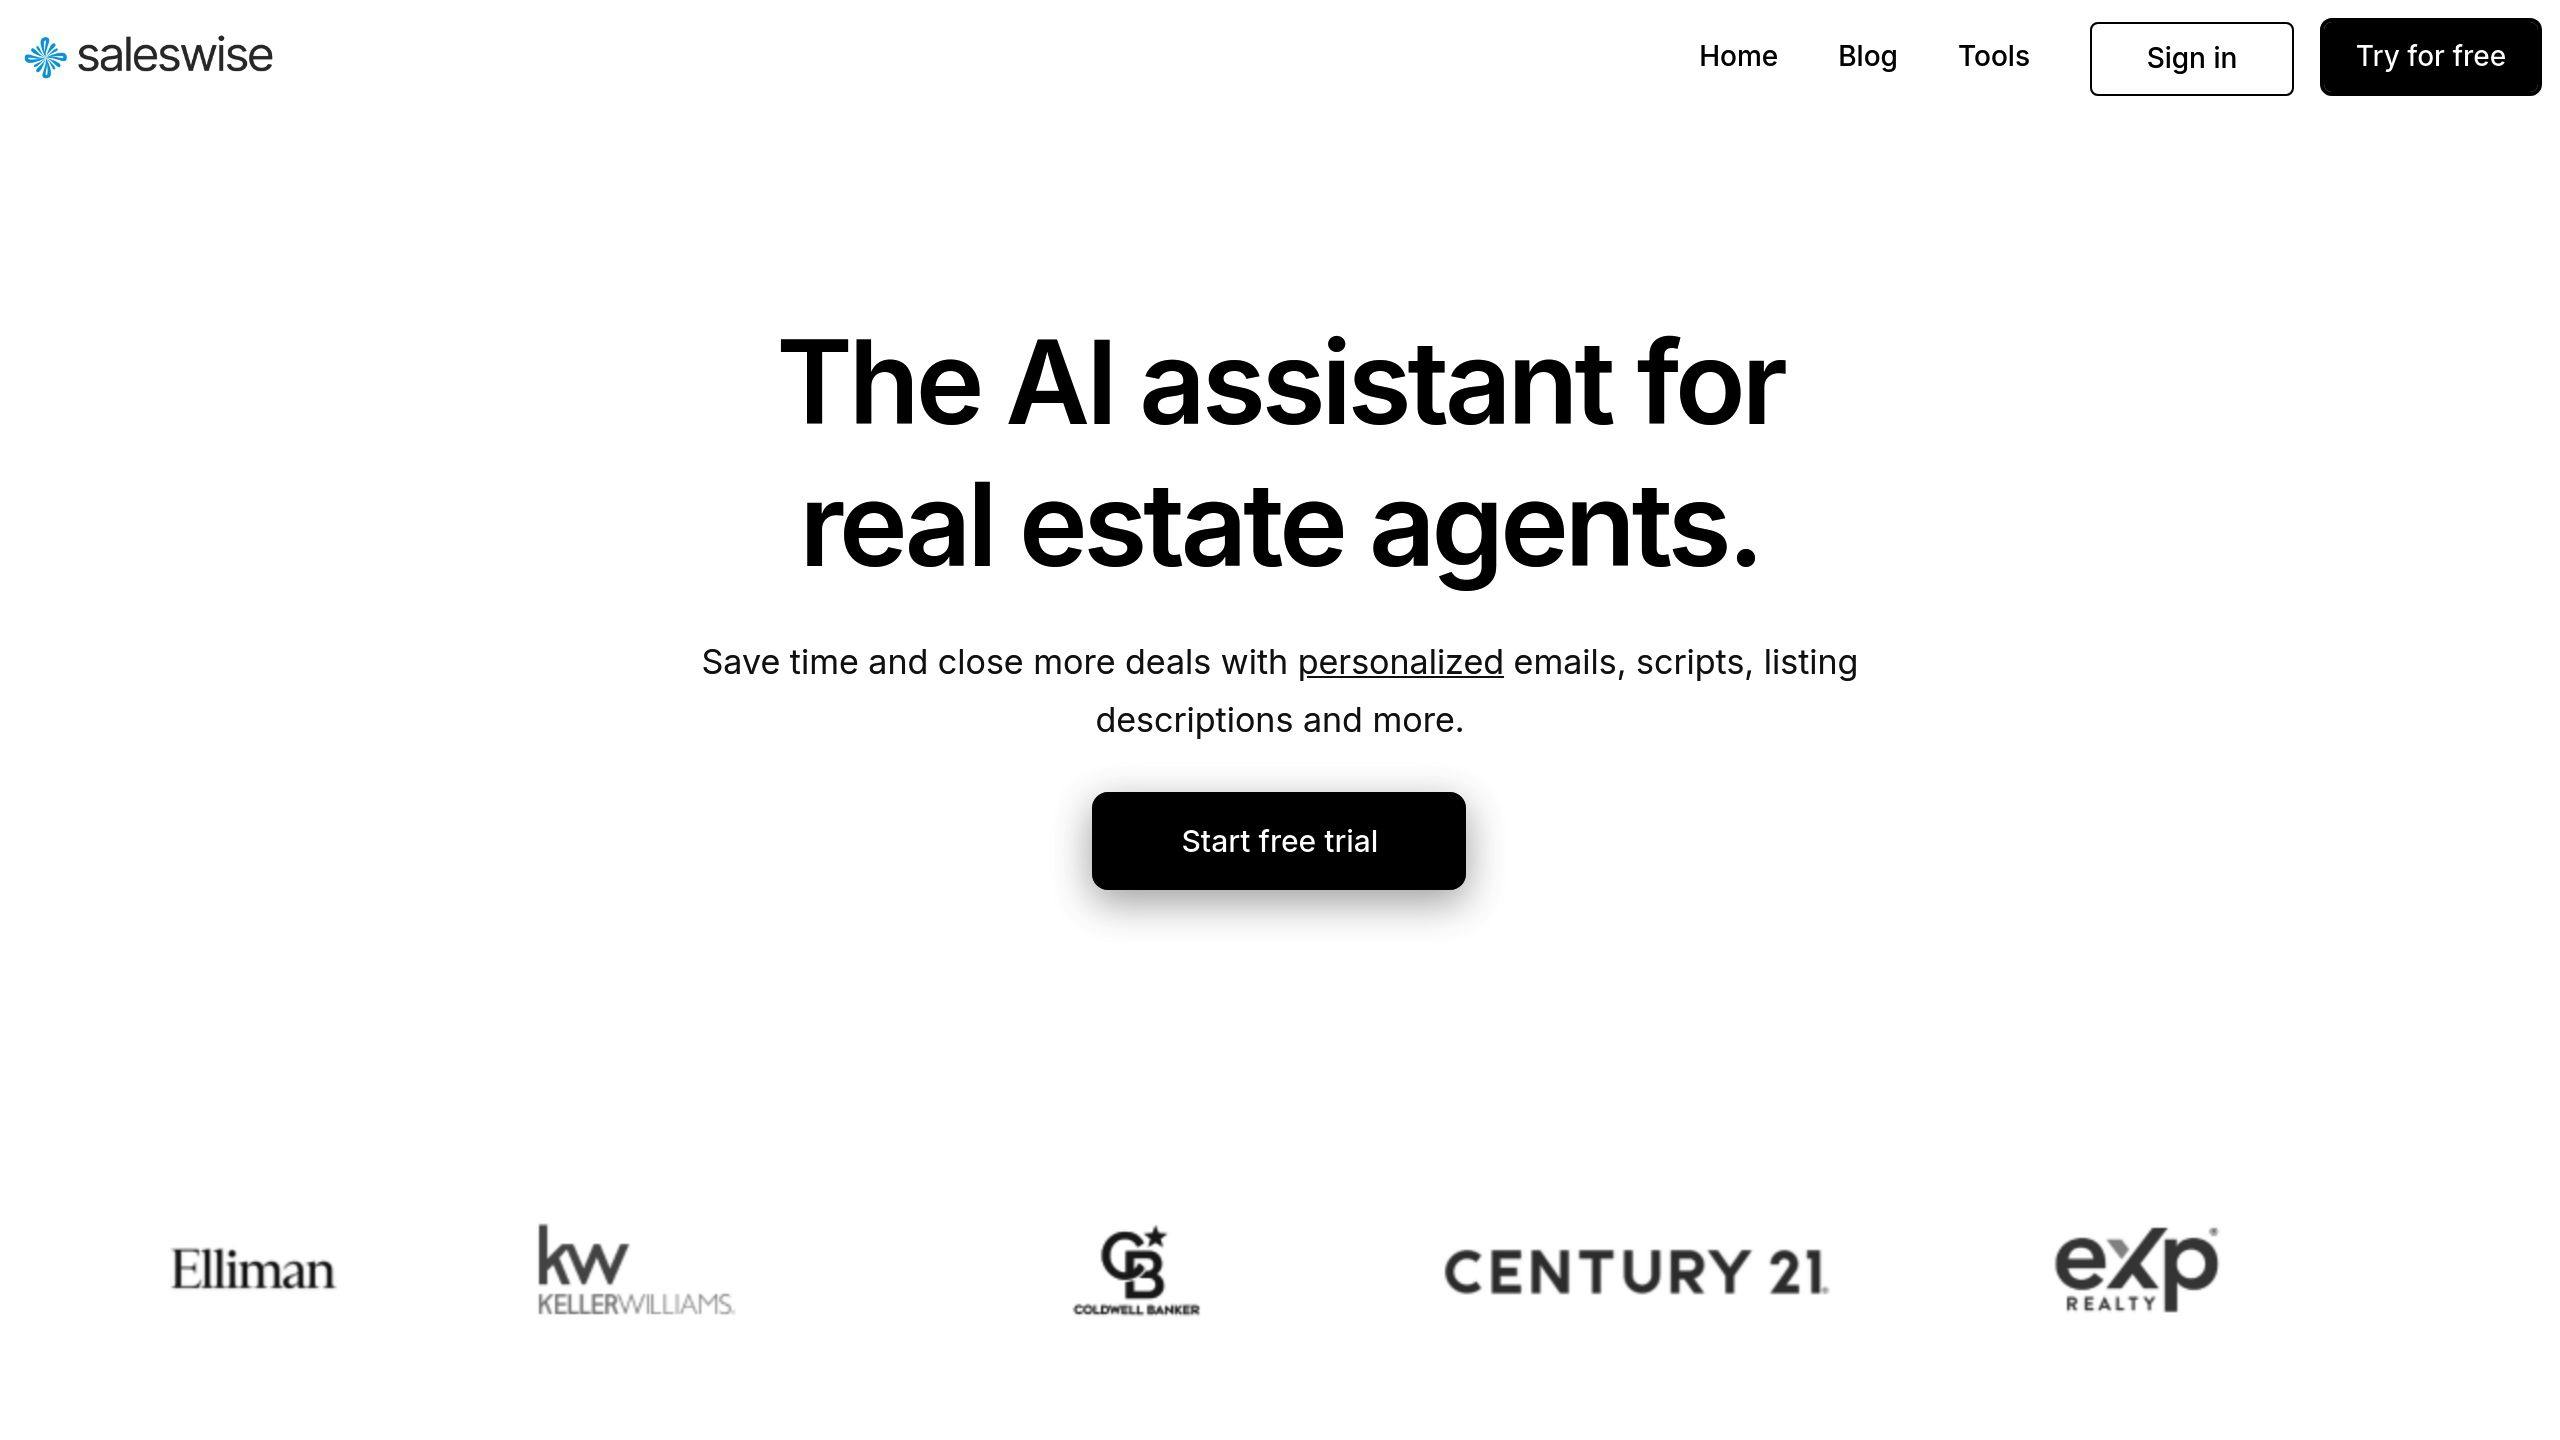Click the Sign in button icon
This screenshot has width=2560, height=1440.
tap(2193, 56)
